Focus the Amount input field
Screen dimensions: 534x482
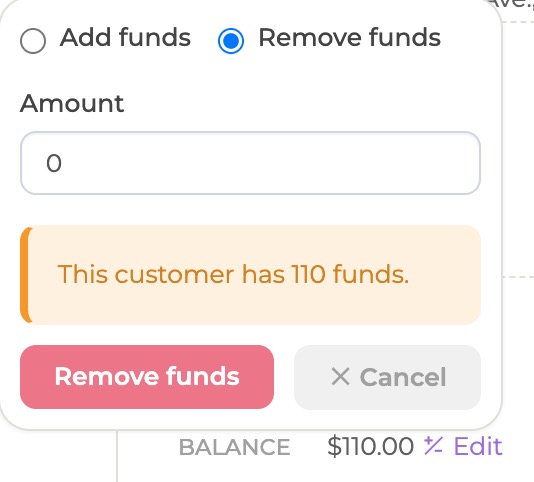pyautogui.click(x=250, y=163)
